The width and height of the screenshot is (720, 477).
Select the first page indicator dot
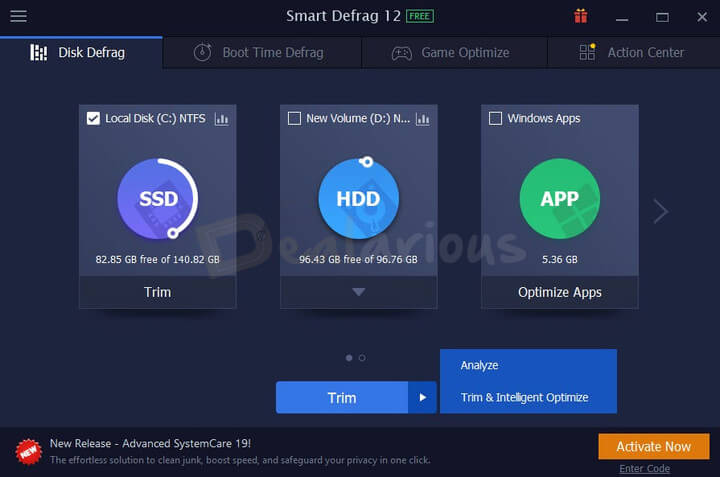[x=349, y=358]
